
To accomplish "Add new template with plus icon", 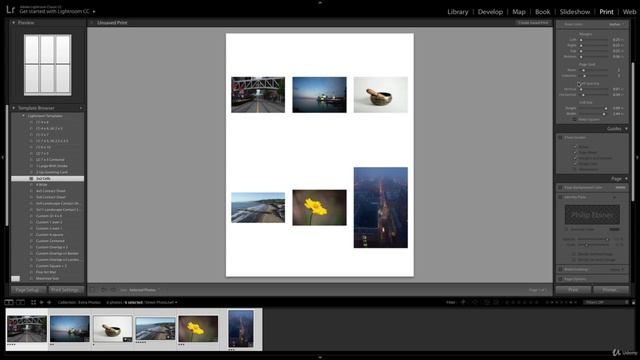I will [81, 108].
